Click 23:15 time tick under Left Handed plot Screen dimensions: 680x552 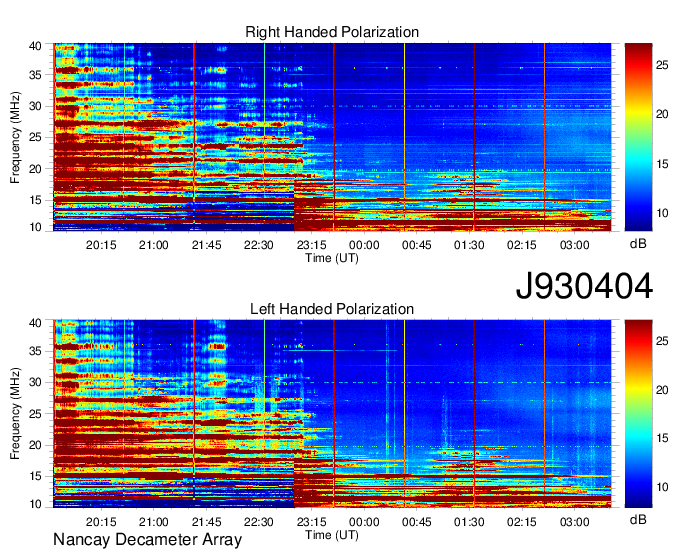click(x=311, y=522)
